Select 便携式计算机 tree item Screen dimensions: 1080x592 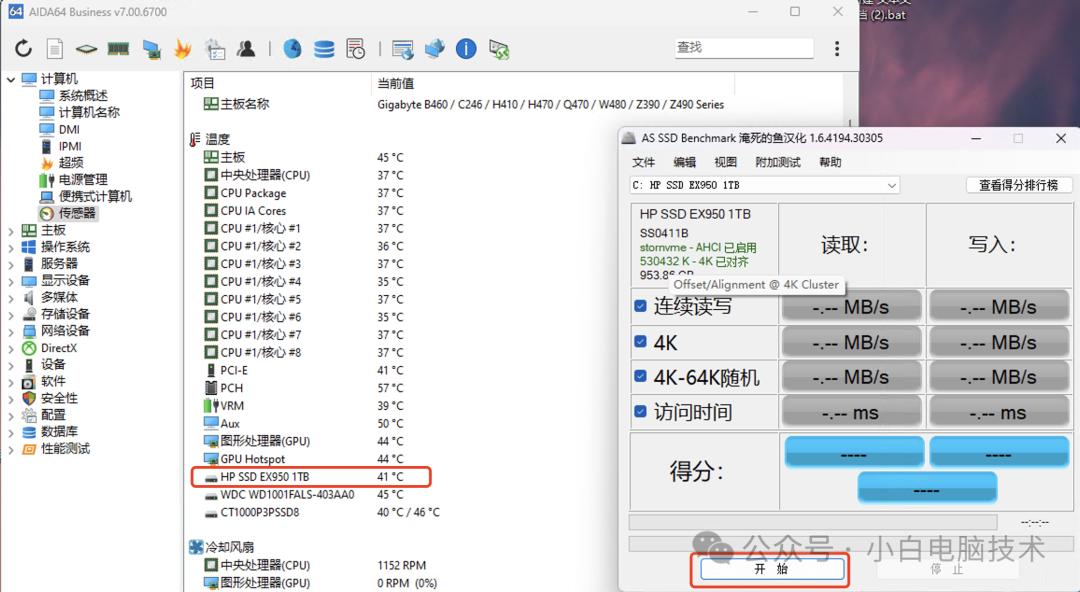tap(95, 196)
